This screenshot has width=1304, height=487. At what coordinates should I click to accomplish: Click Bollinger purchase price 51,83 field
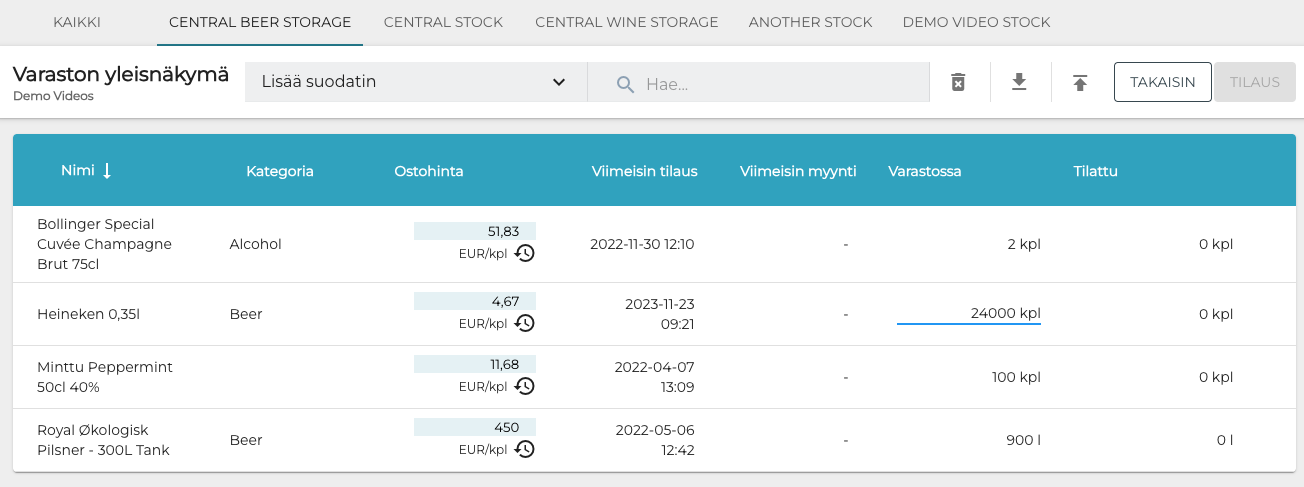pyautogui.click(x=475, y=231)
